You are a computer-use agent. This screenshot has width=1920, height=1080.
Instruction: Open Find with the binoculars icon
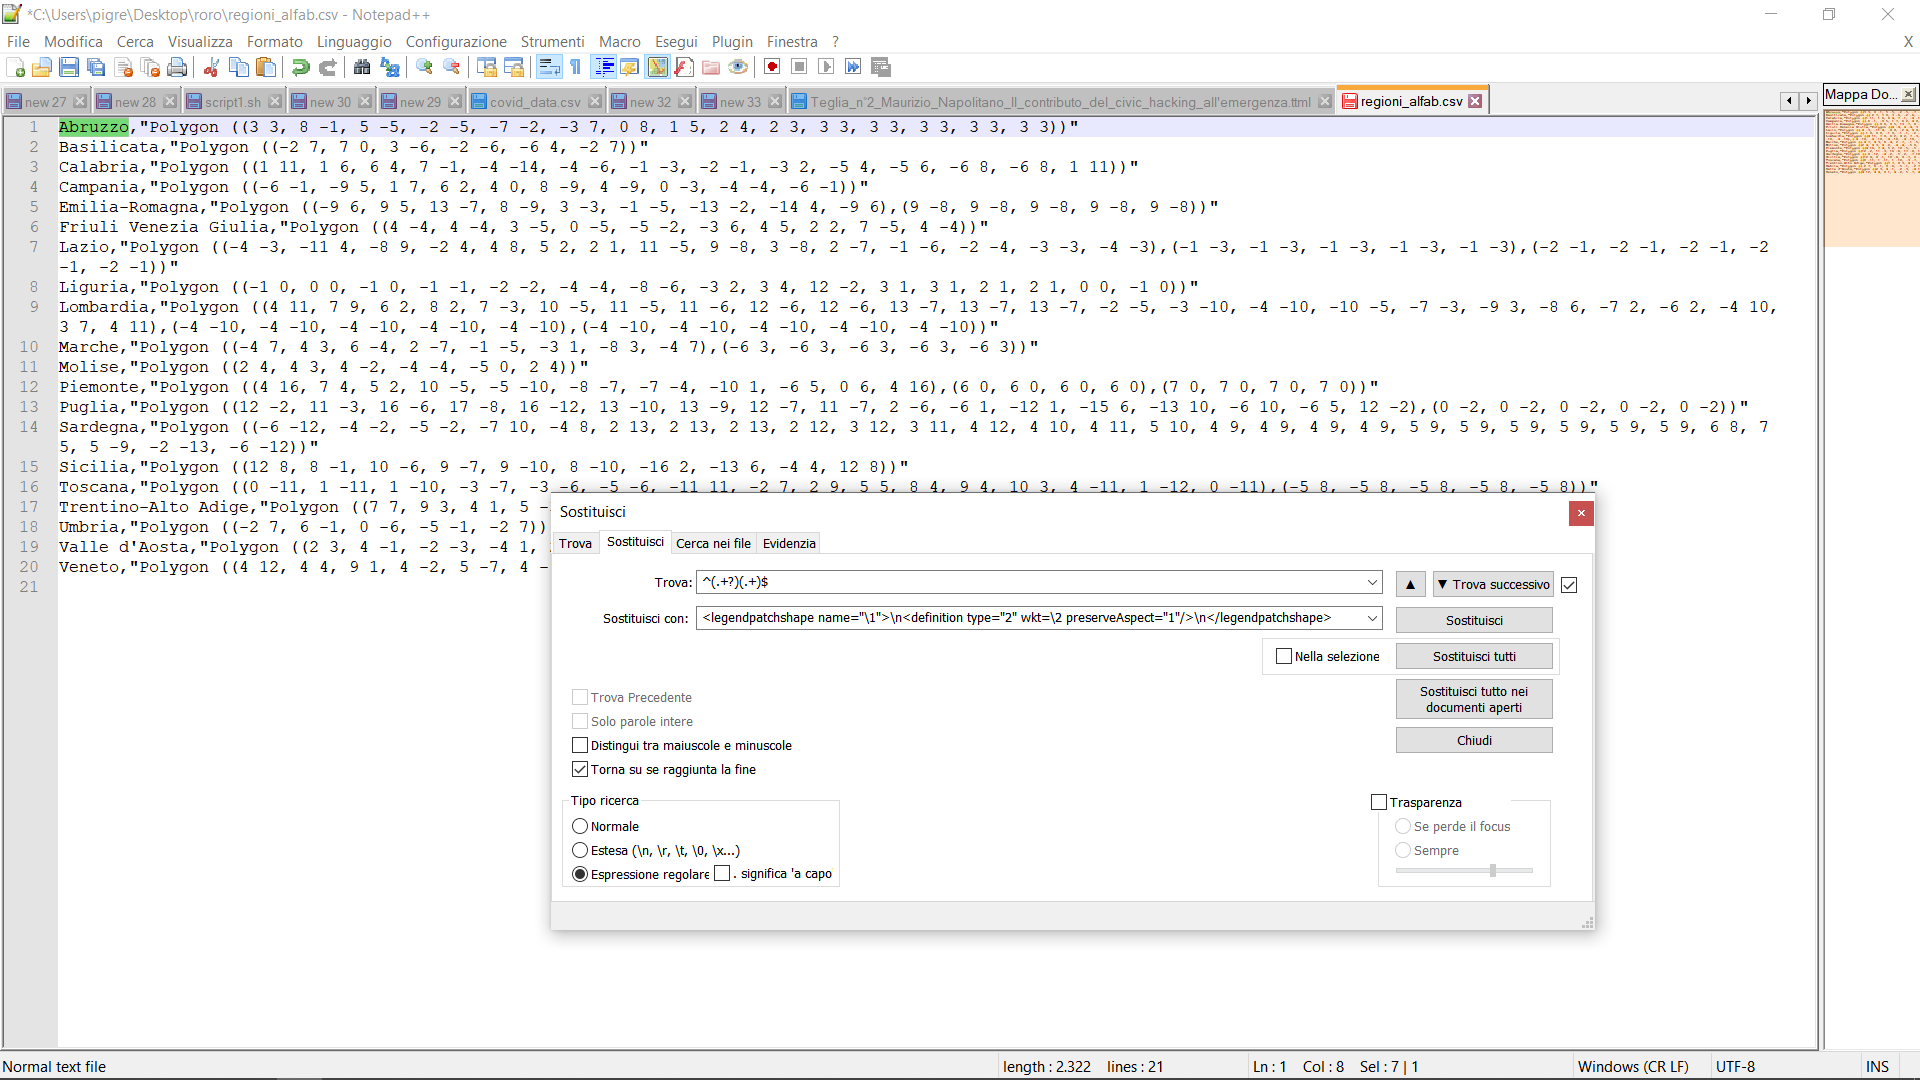362,67
